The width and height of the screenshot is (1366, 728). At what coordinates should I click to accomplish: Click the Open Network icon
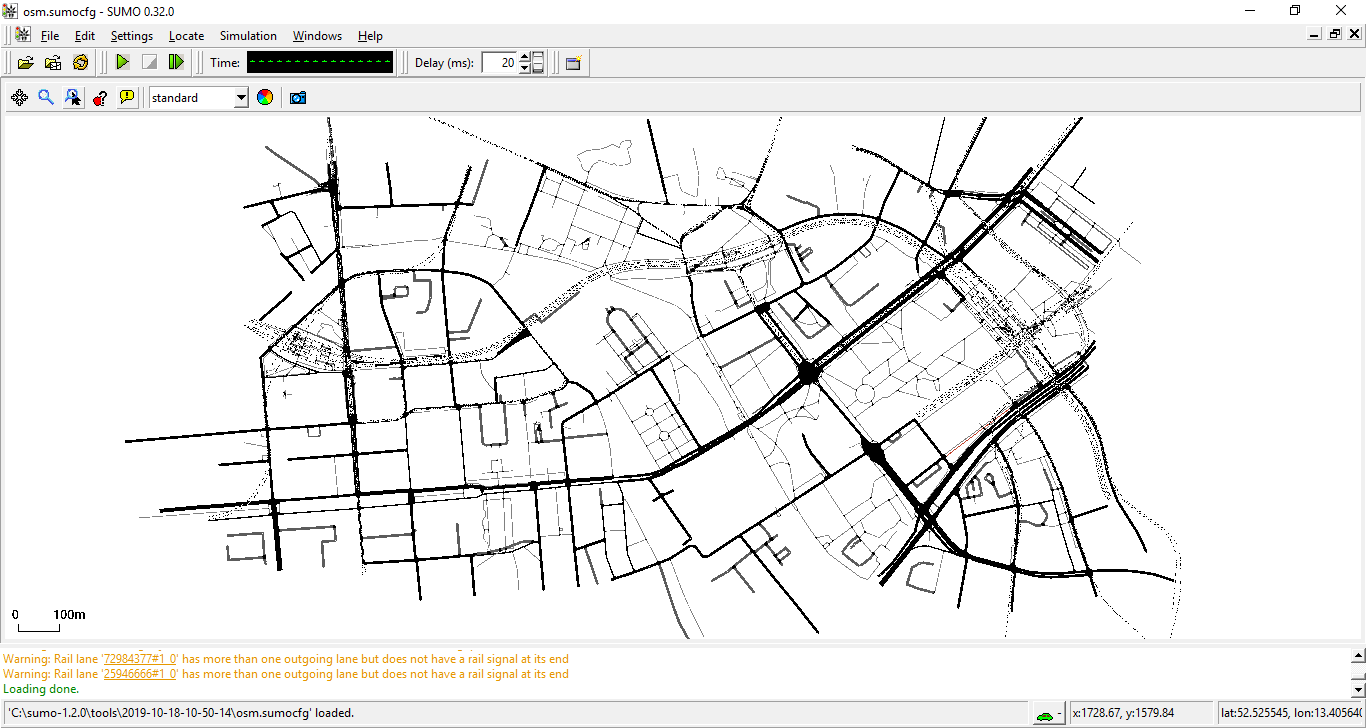pyautogui.click(x=53, y=63)
